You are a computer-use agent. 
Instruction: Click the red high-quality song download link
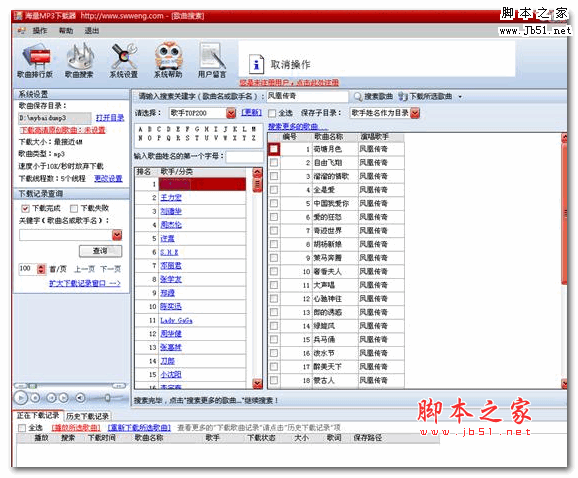click(63, 130)
